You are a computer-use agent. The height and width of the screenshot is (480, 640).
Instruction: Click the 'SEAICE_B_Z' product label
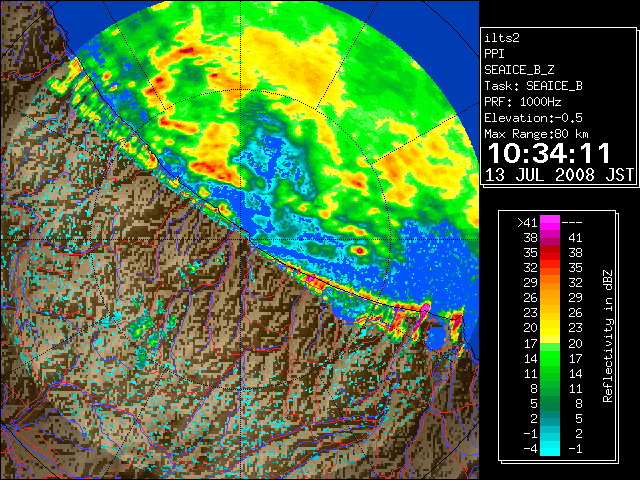519,70
